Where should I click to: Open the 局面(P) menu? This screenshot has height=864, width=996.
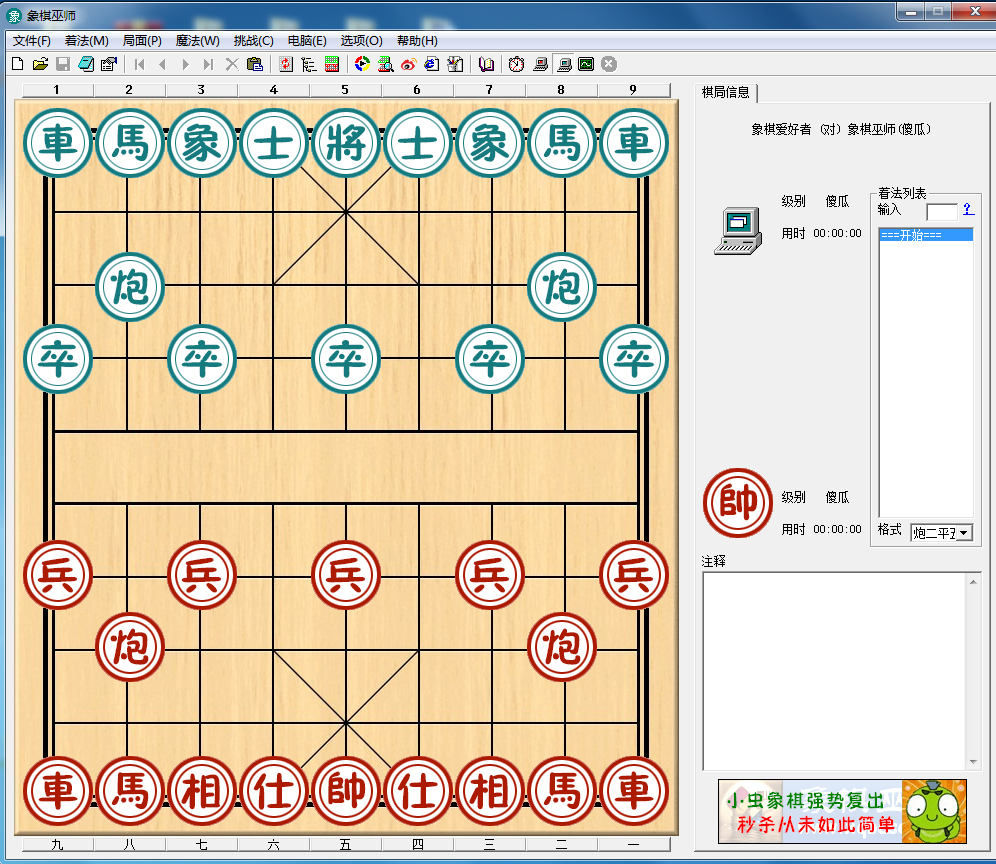click(x=142, y=41)
